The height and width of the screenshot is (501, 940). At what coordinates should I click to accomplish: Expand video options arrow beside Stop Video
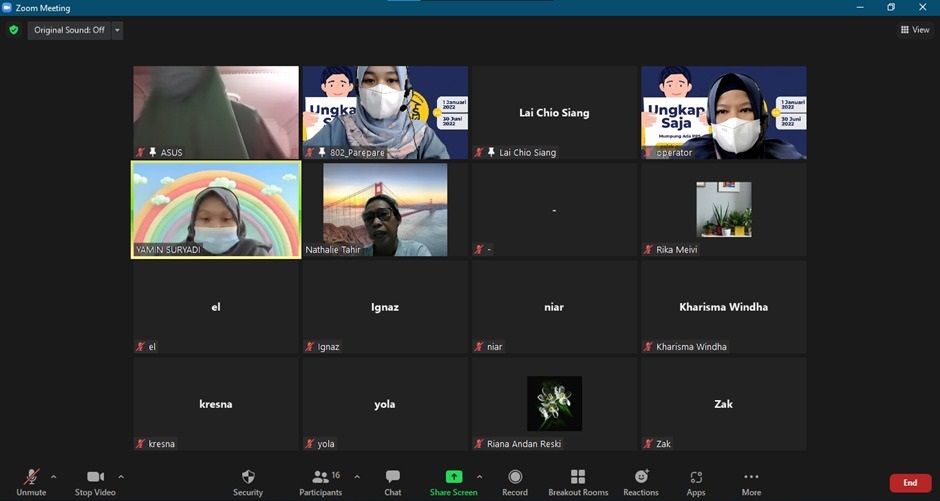[121, 476]
